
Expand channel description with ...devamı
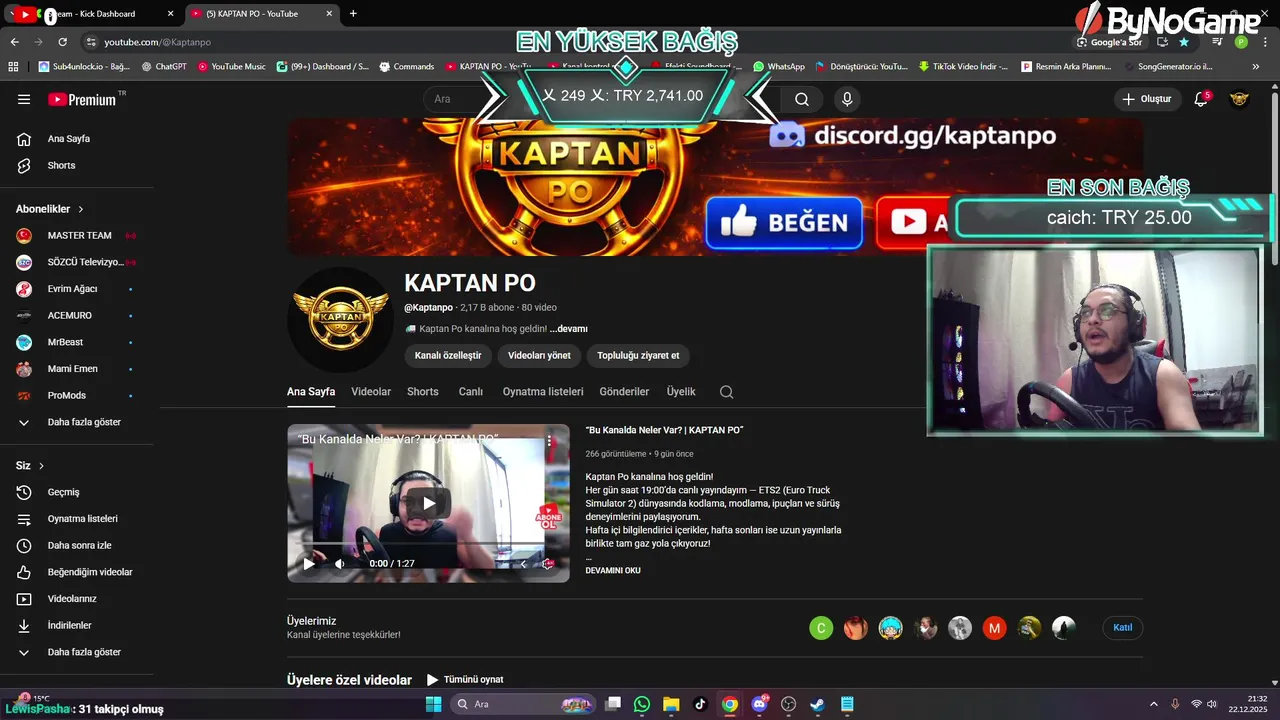click(x=569, y=329)
